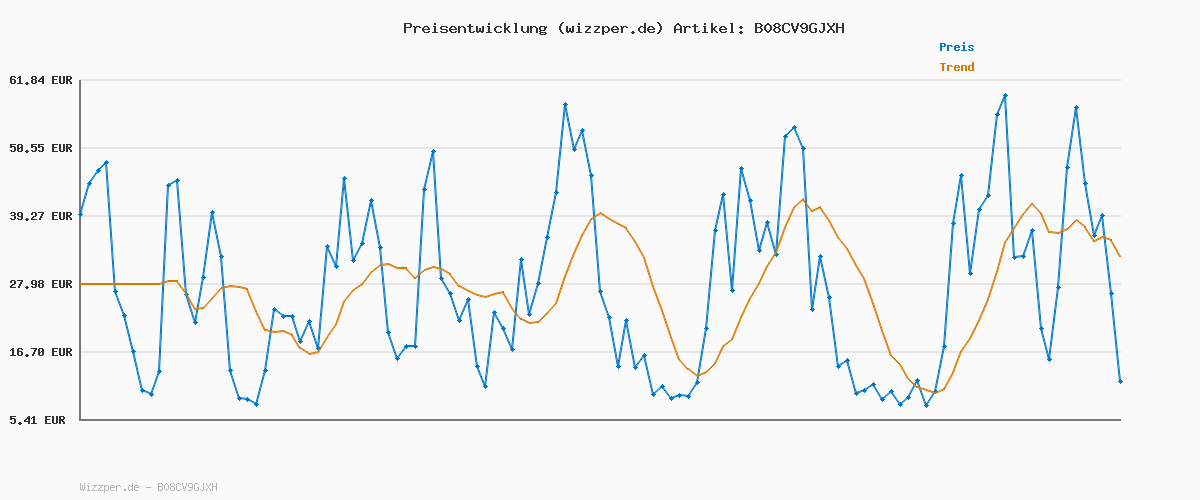This screenshot has width=1200, height=500.
Task: Click the top gridline at 61.84 EUR level
Action: coord(600,80)
